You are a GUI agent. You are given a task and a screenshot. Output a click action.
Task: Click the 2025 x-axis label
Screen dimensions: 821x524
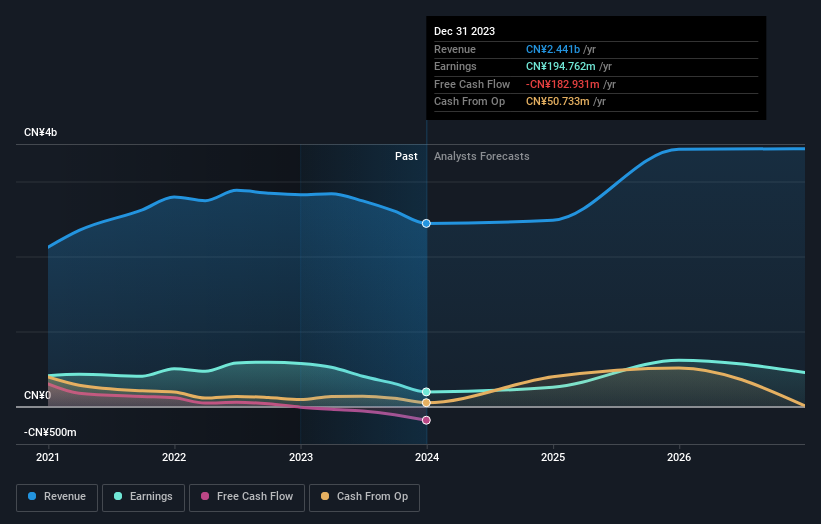coord(553,457)
